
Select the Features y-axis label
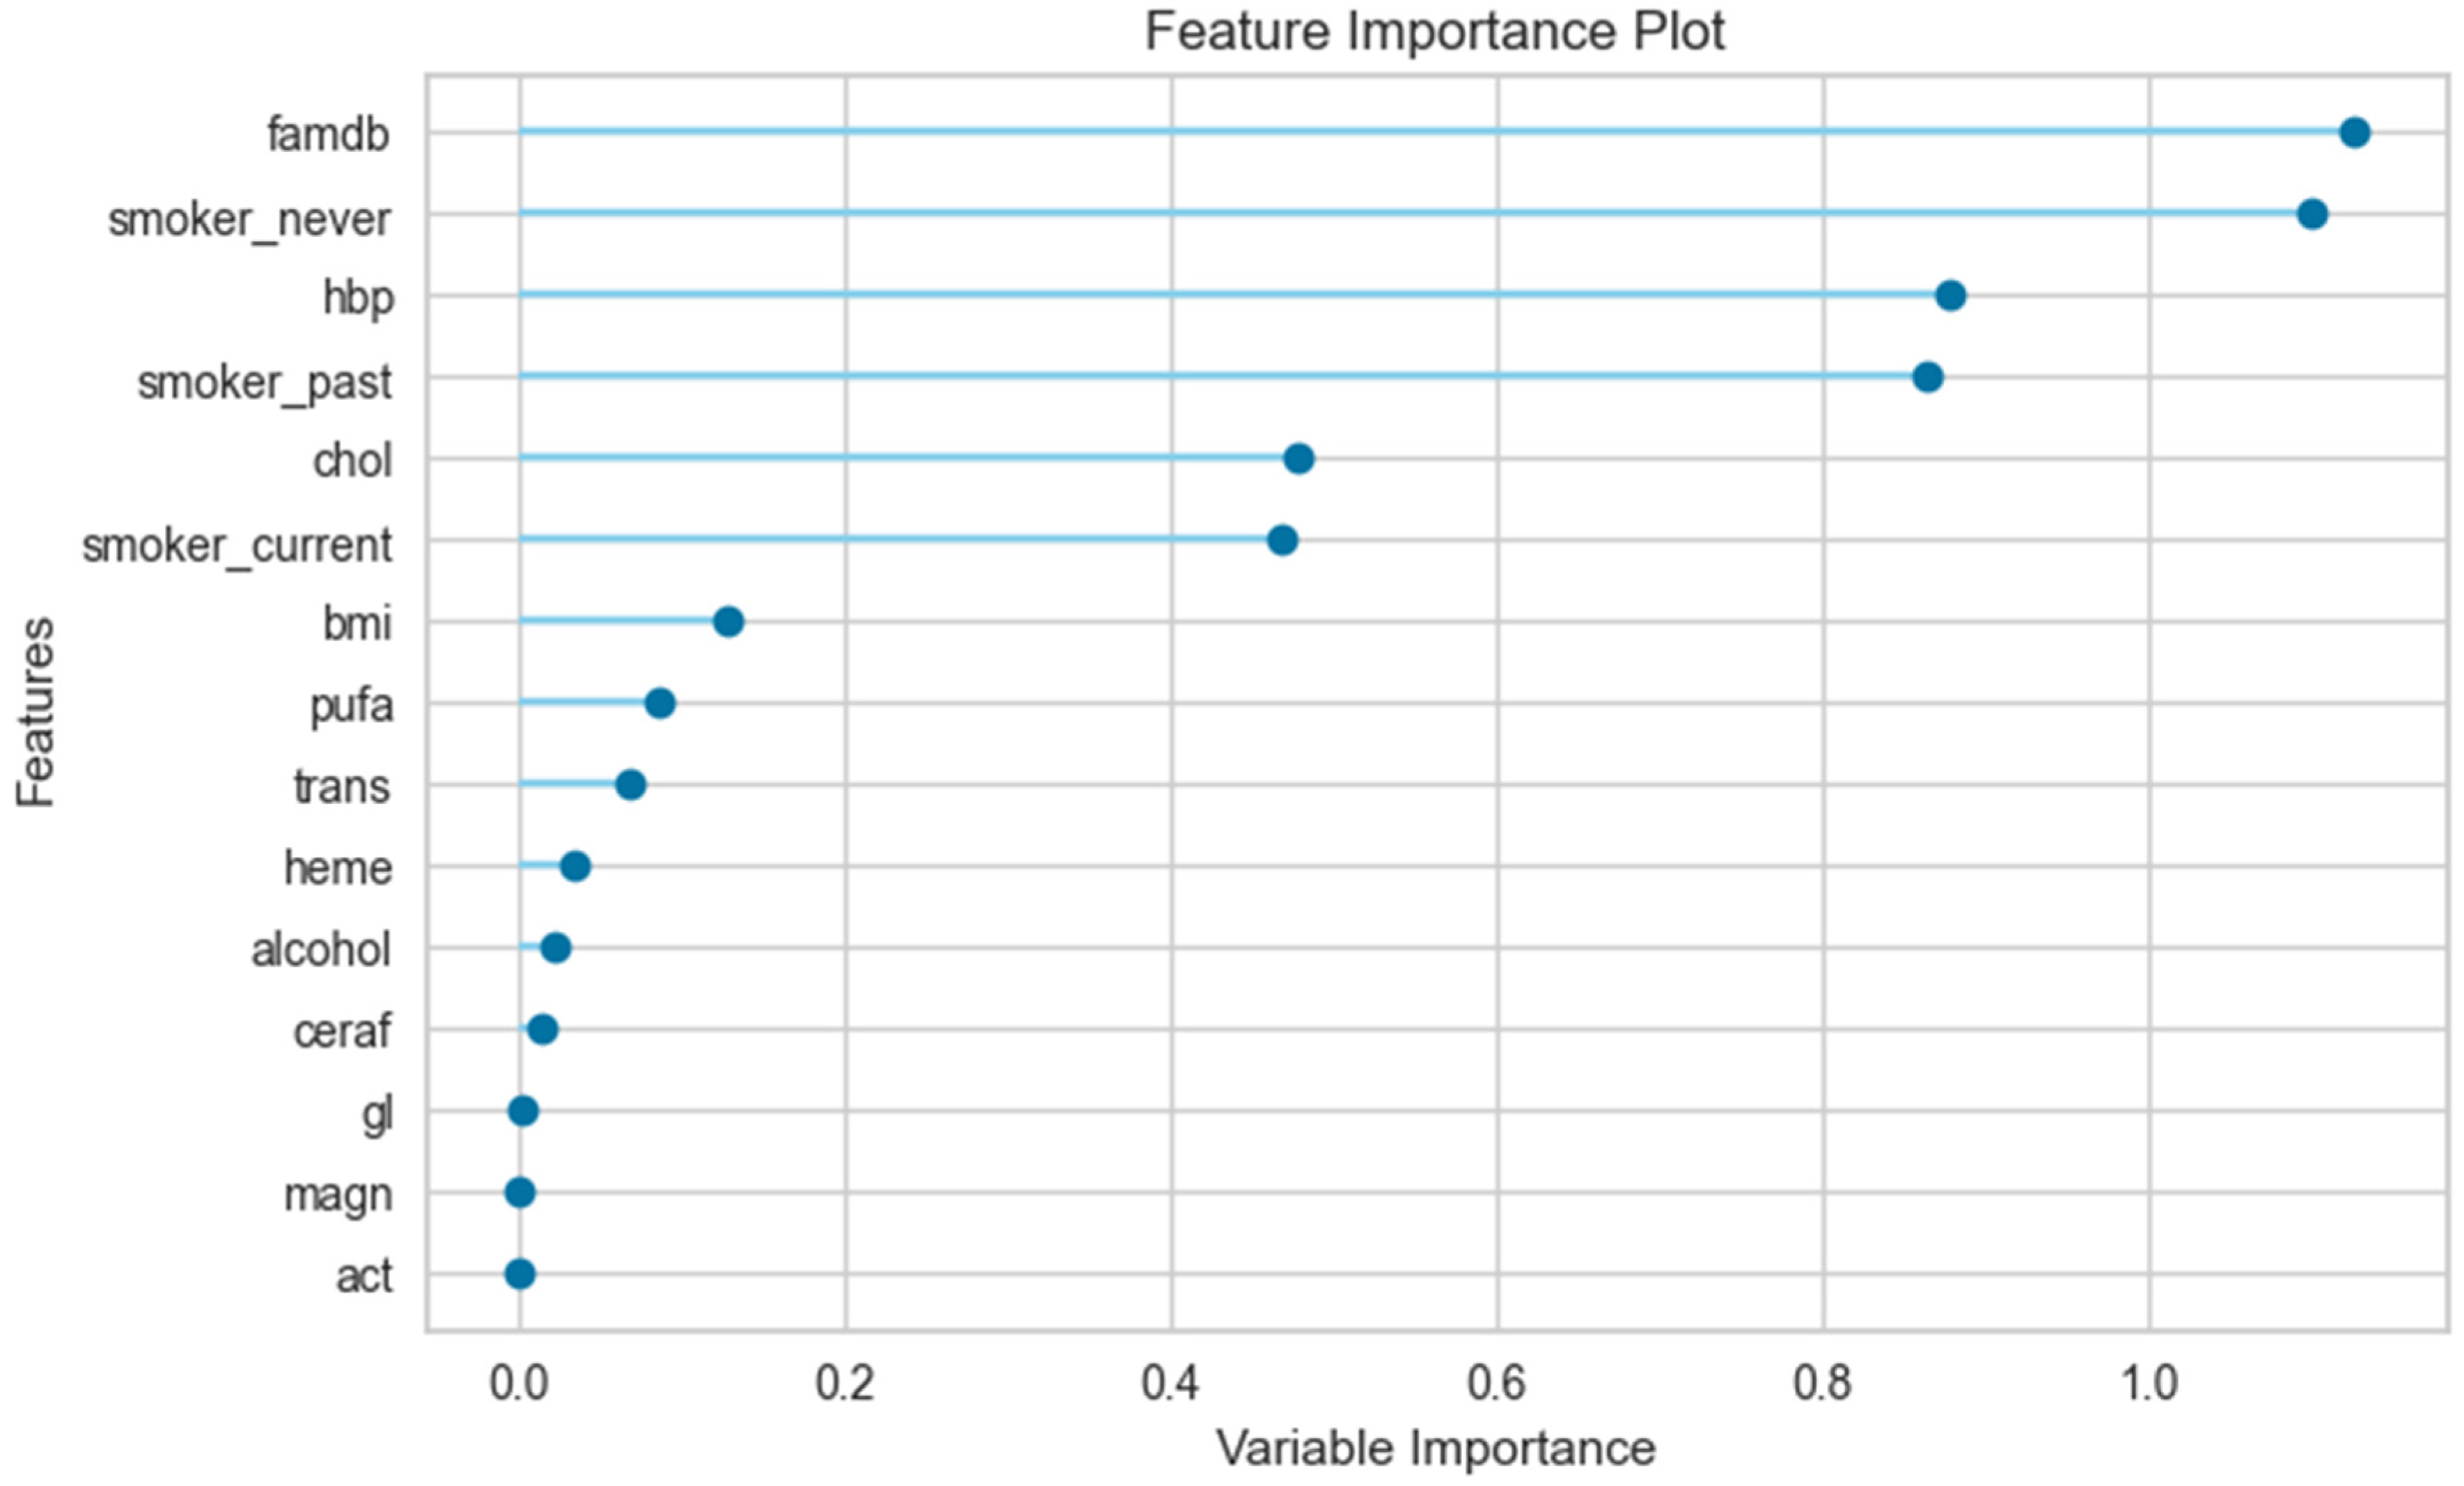coord(36,712)
